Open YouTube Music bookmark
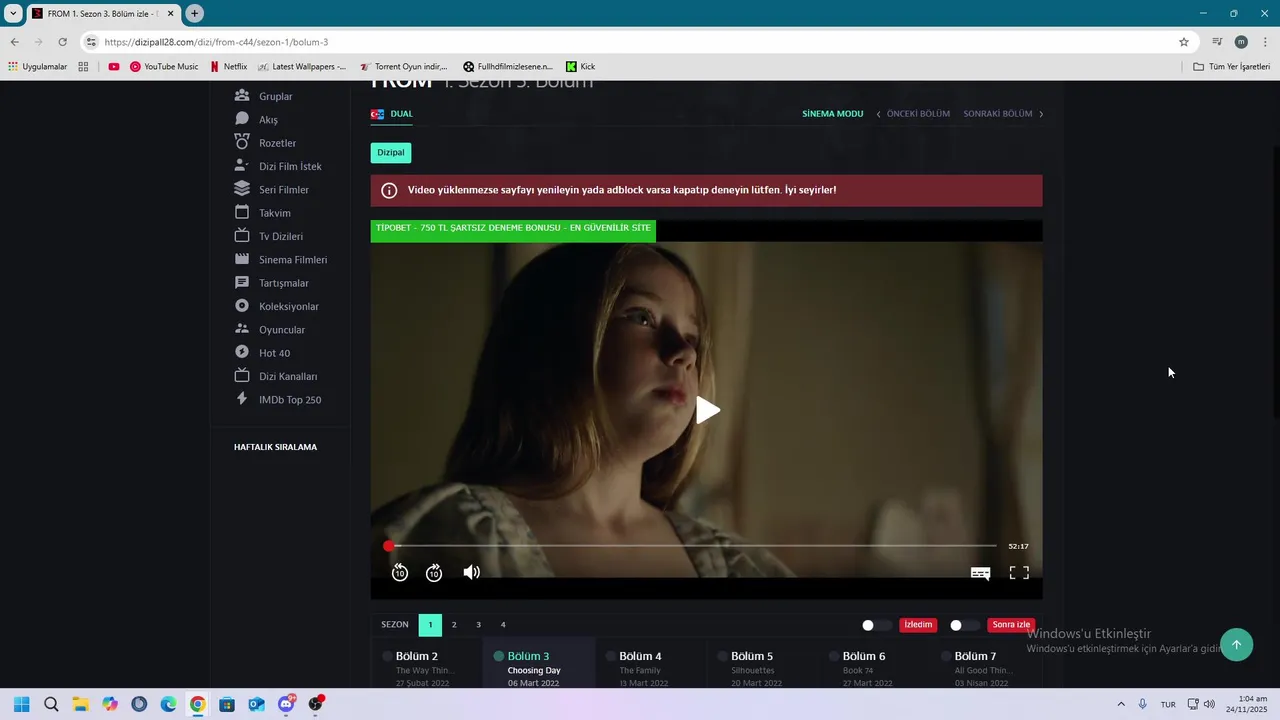Screen dimensions: 1280x720 tap(164, 67)
